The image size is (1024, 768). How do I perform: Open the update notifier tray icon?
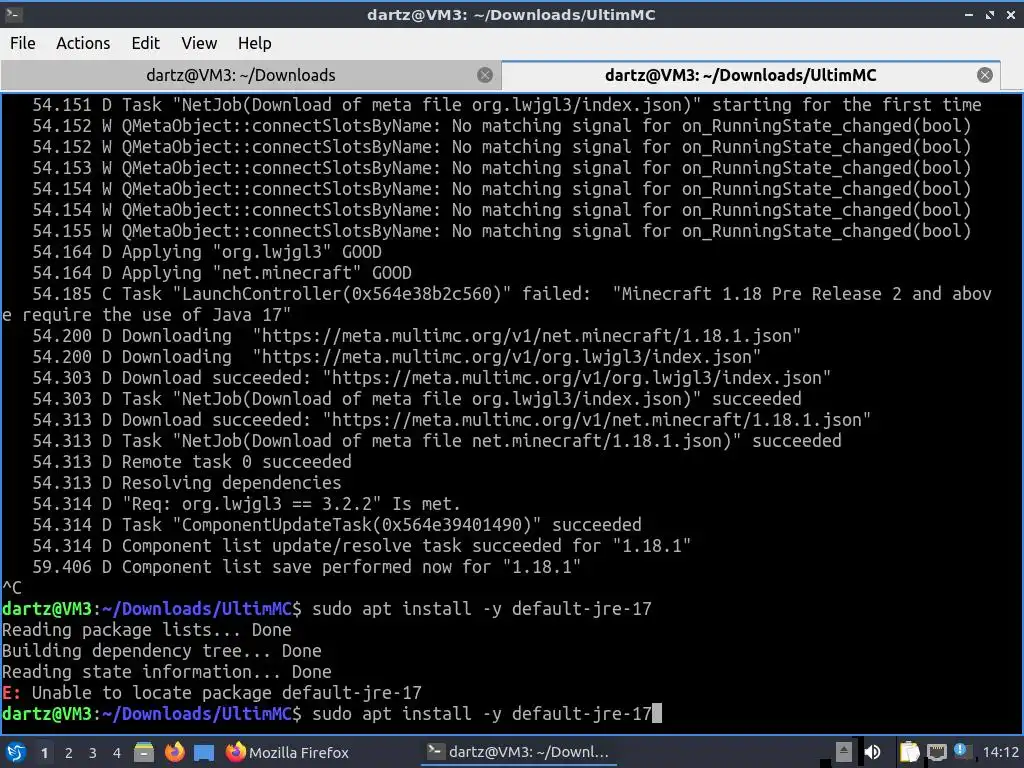(960, 751)
